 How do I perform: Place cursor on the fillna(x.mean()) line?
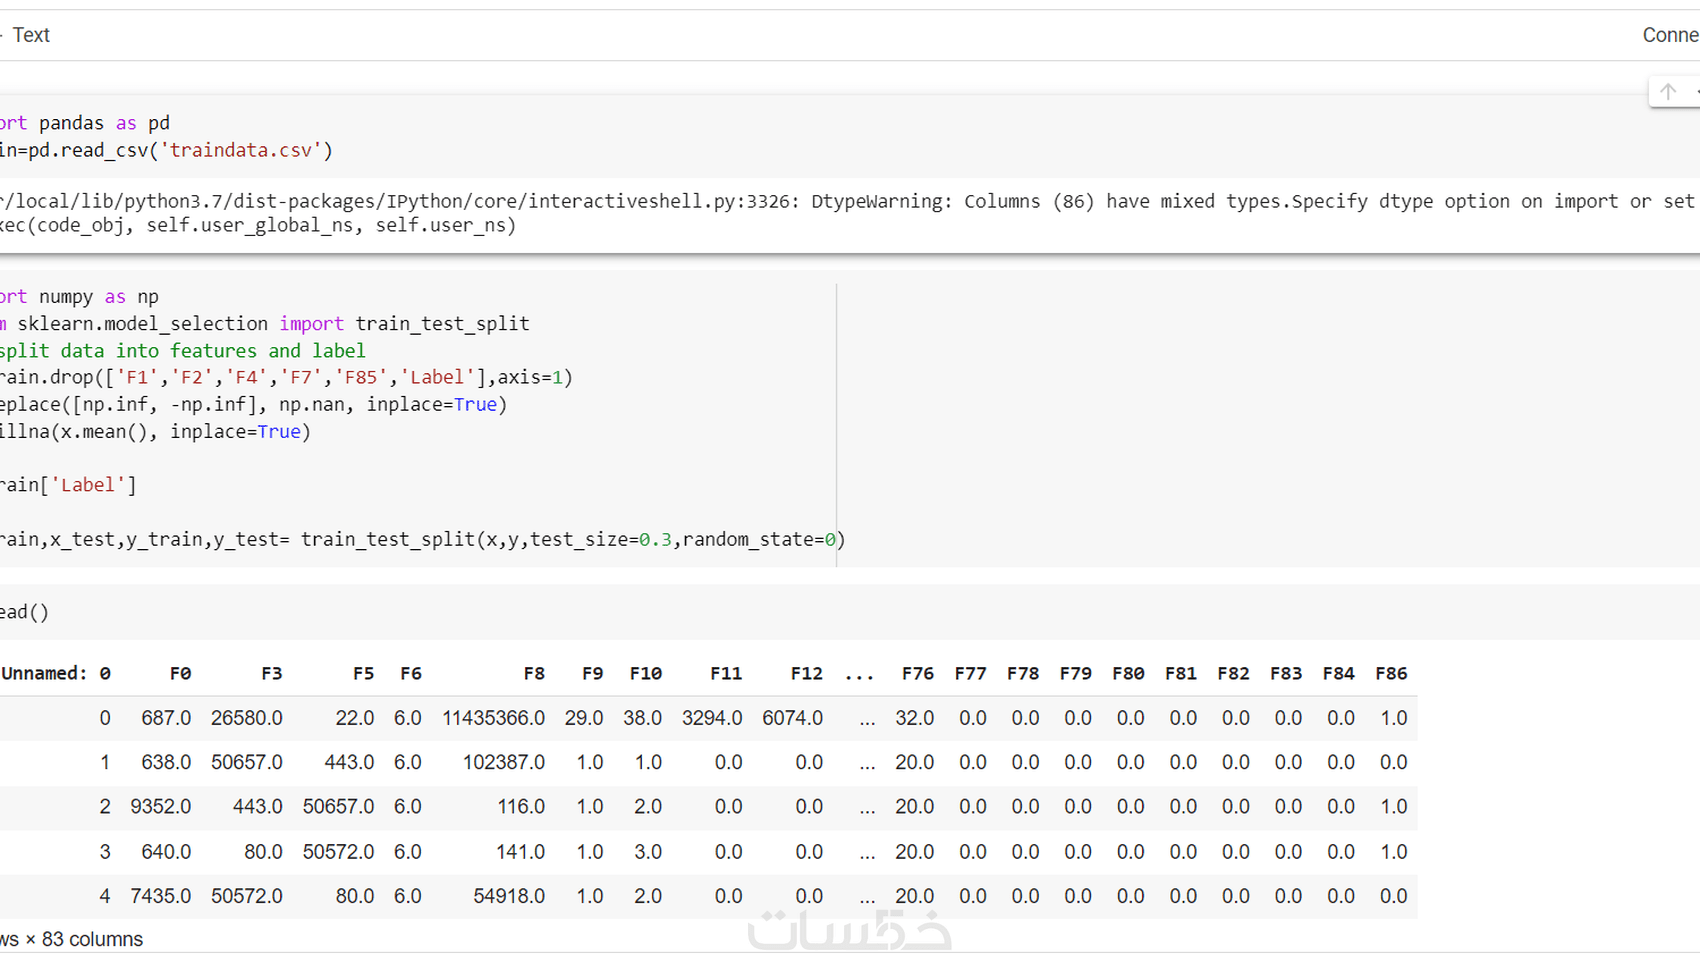click(155, 432)
